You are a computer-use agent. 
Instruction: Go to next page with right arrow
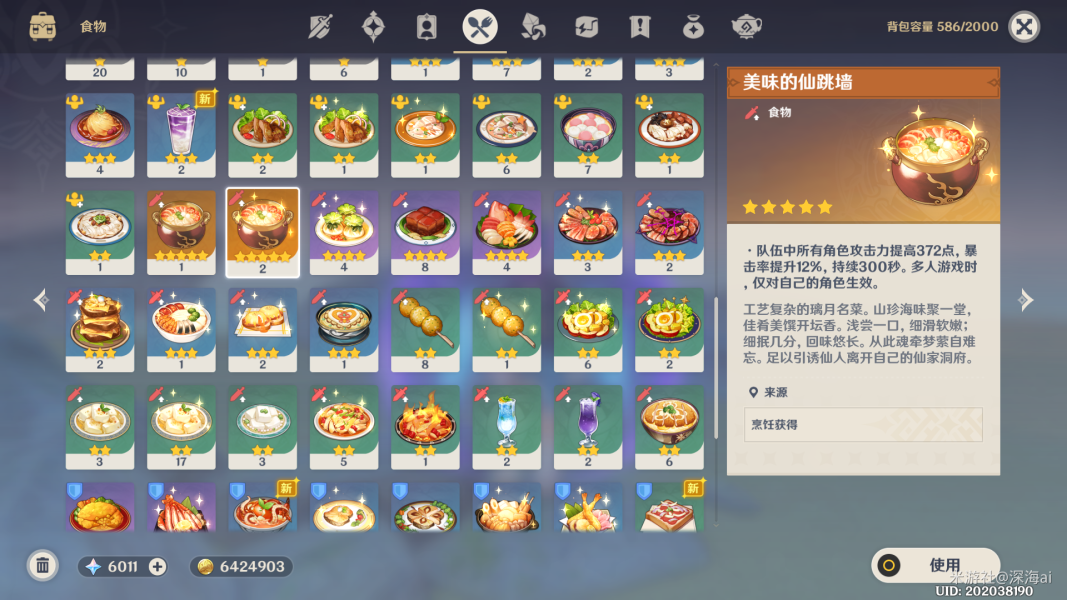1025,299
